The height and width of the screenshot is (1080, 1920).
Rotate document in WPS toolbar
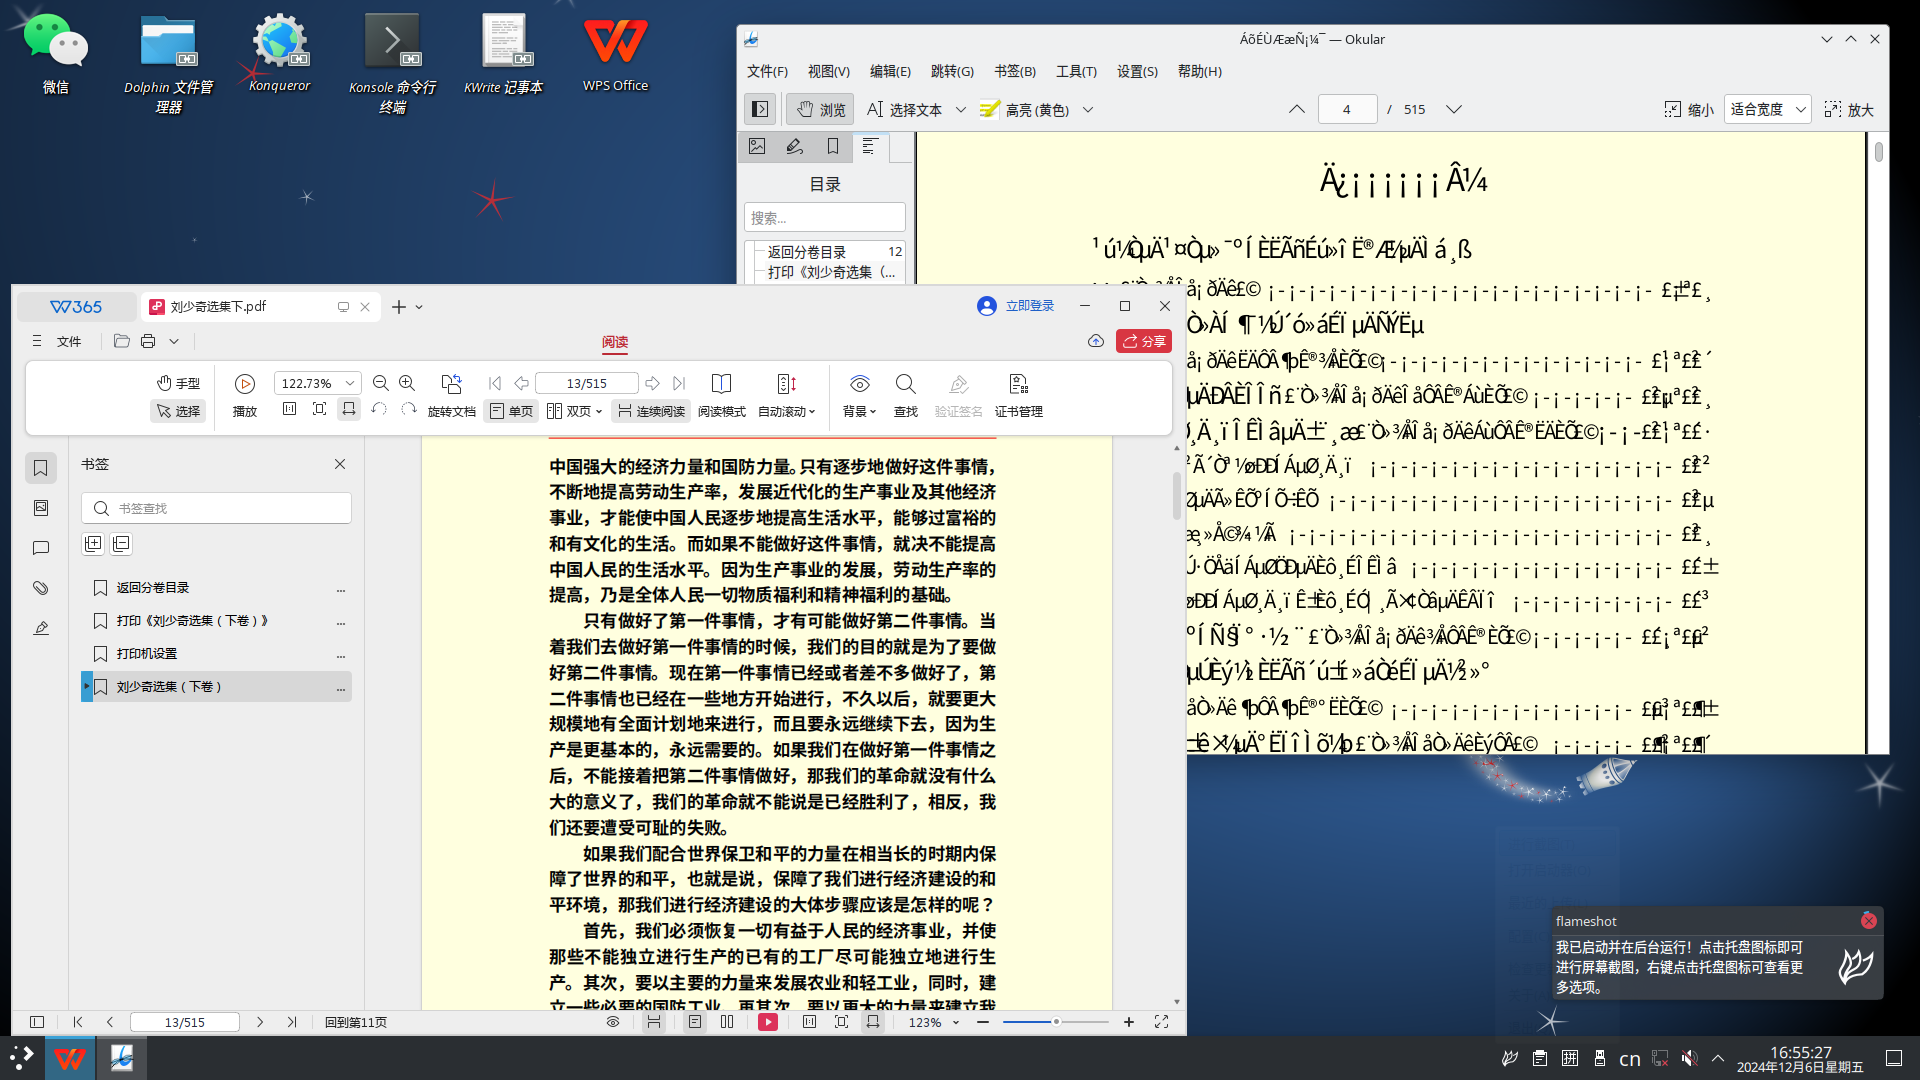[451, 395]
